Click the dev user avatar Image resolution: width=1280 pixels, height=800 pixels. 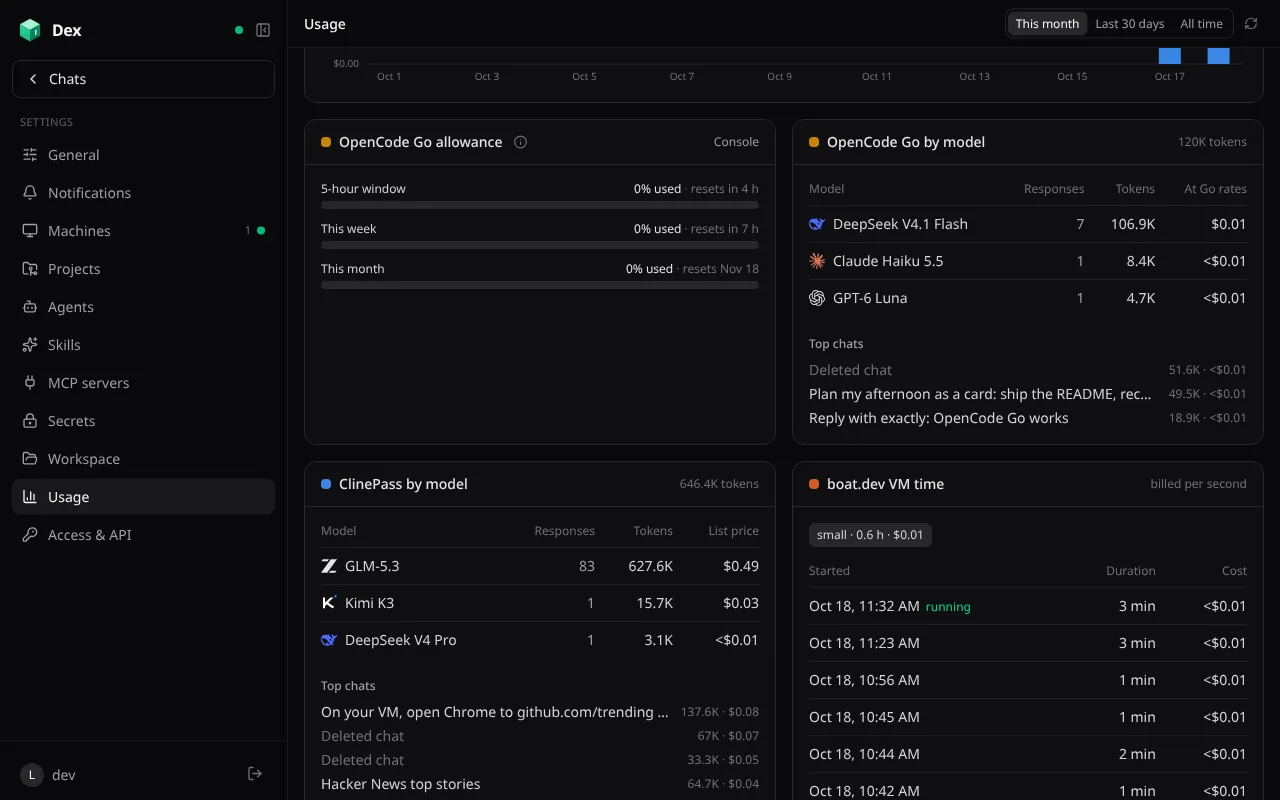(x=32, y=774)
